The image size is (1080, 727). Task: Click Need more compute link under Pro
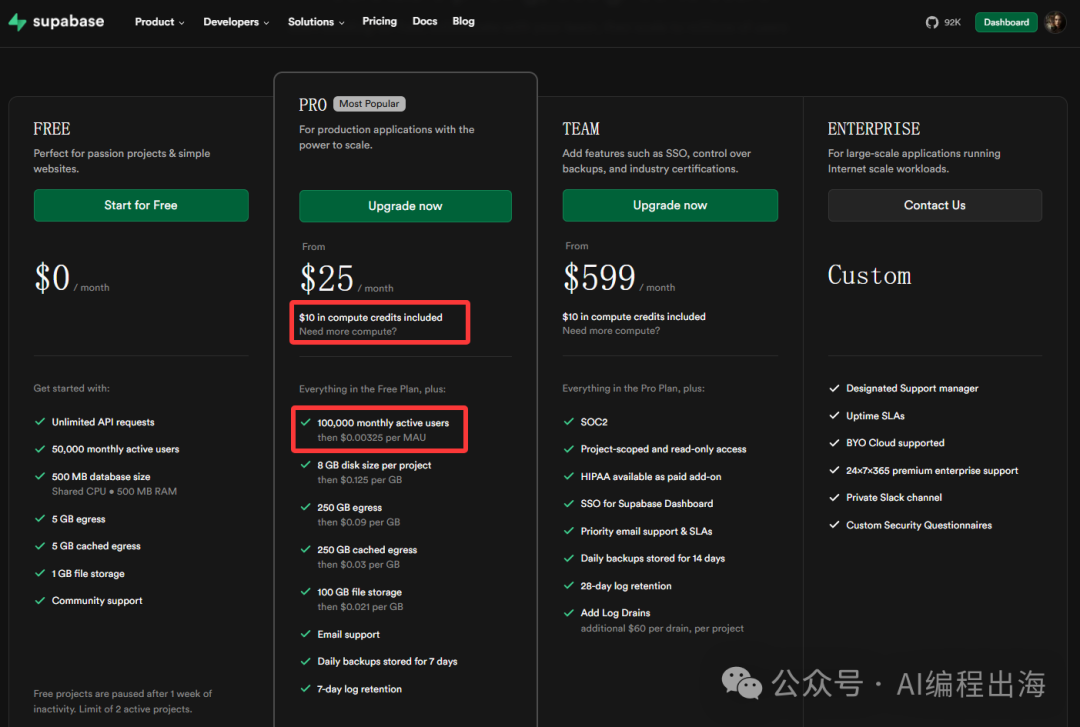347,331
